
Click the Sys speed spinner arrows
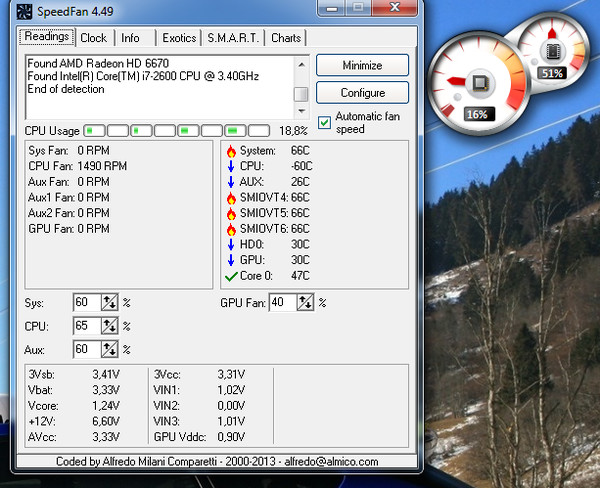tap(109, 303)
